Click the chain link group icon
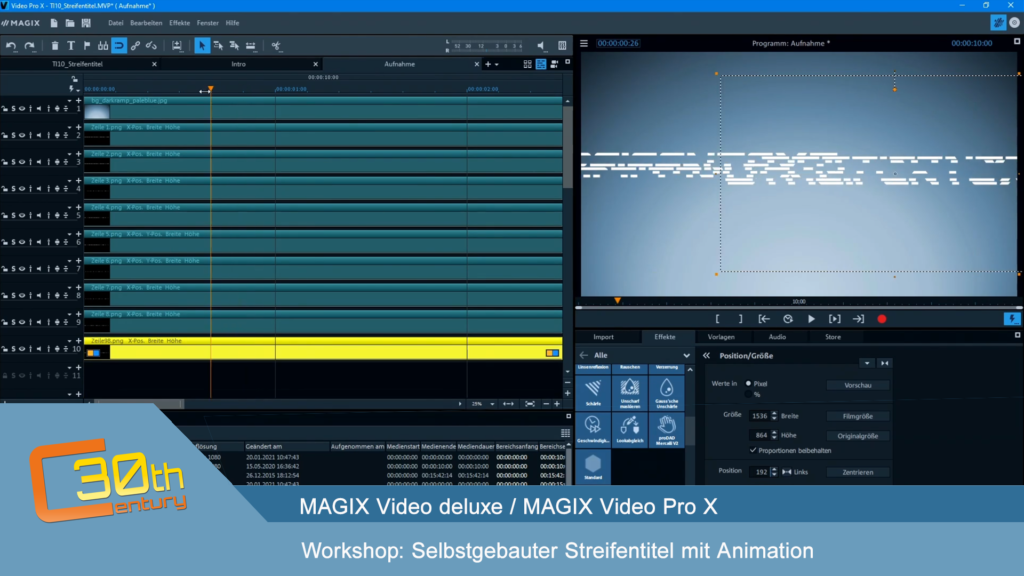1024x576 pixels. (135, 46)
